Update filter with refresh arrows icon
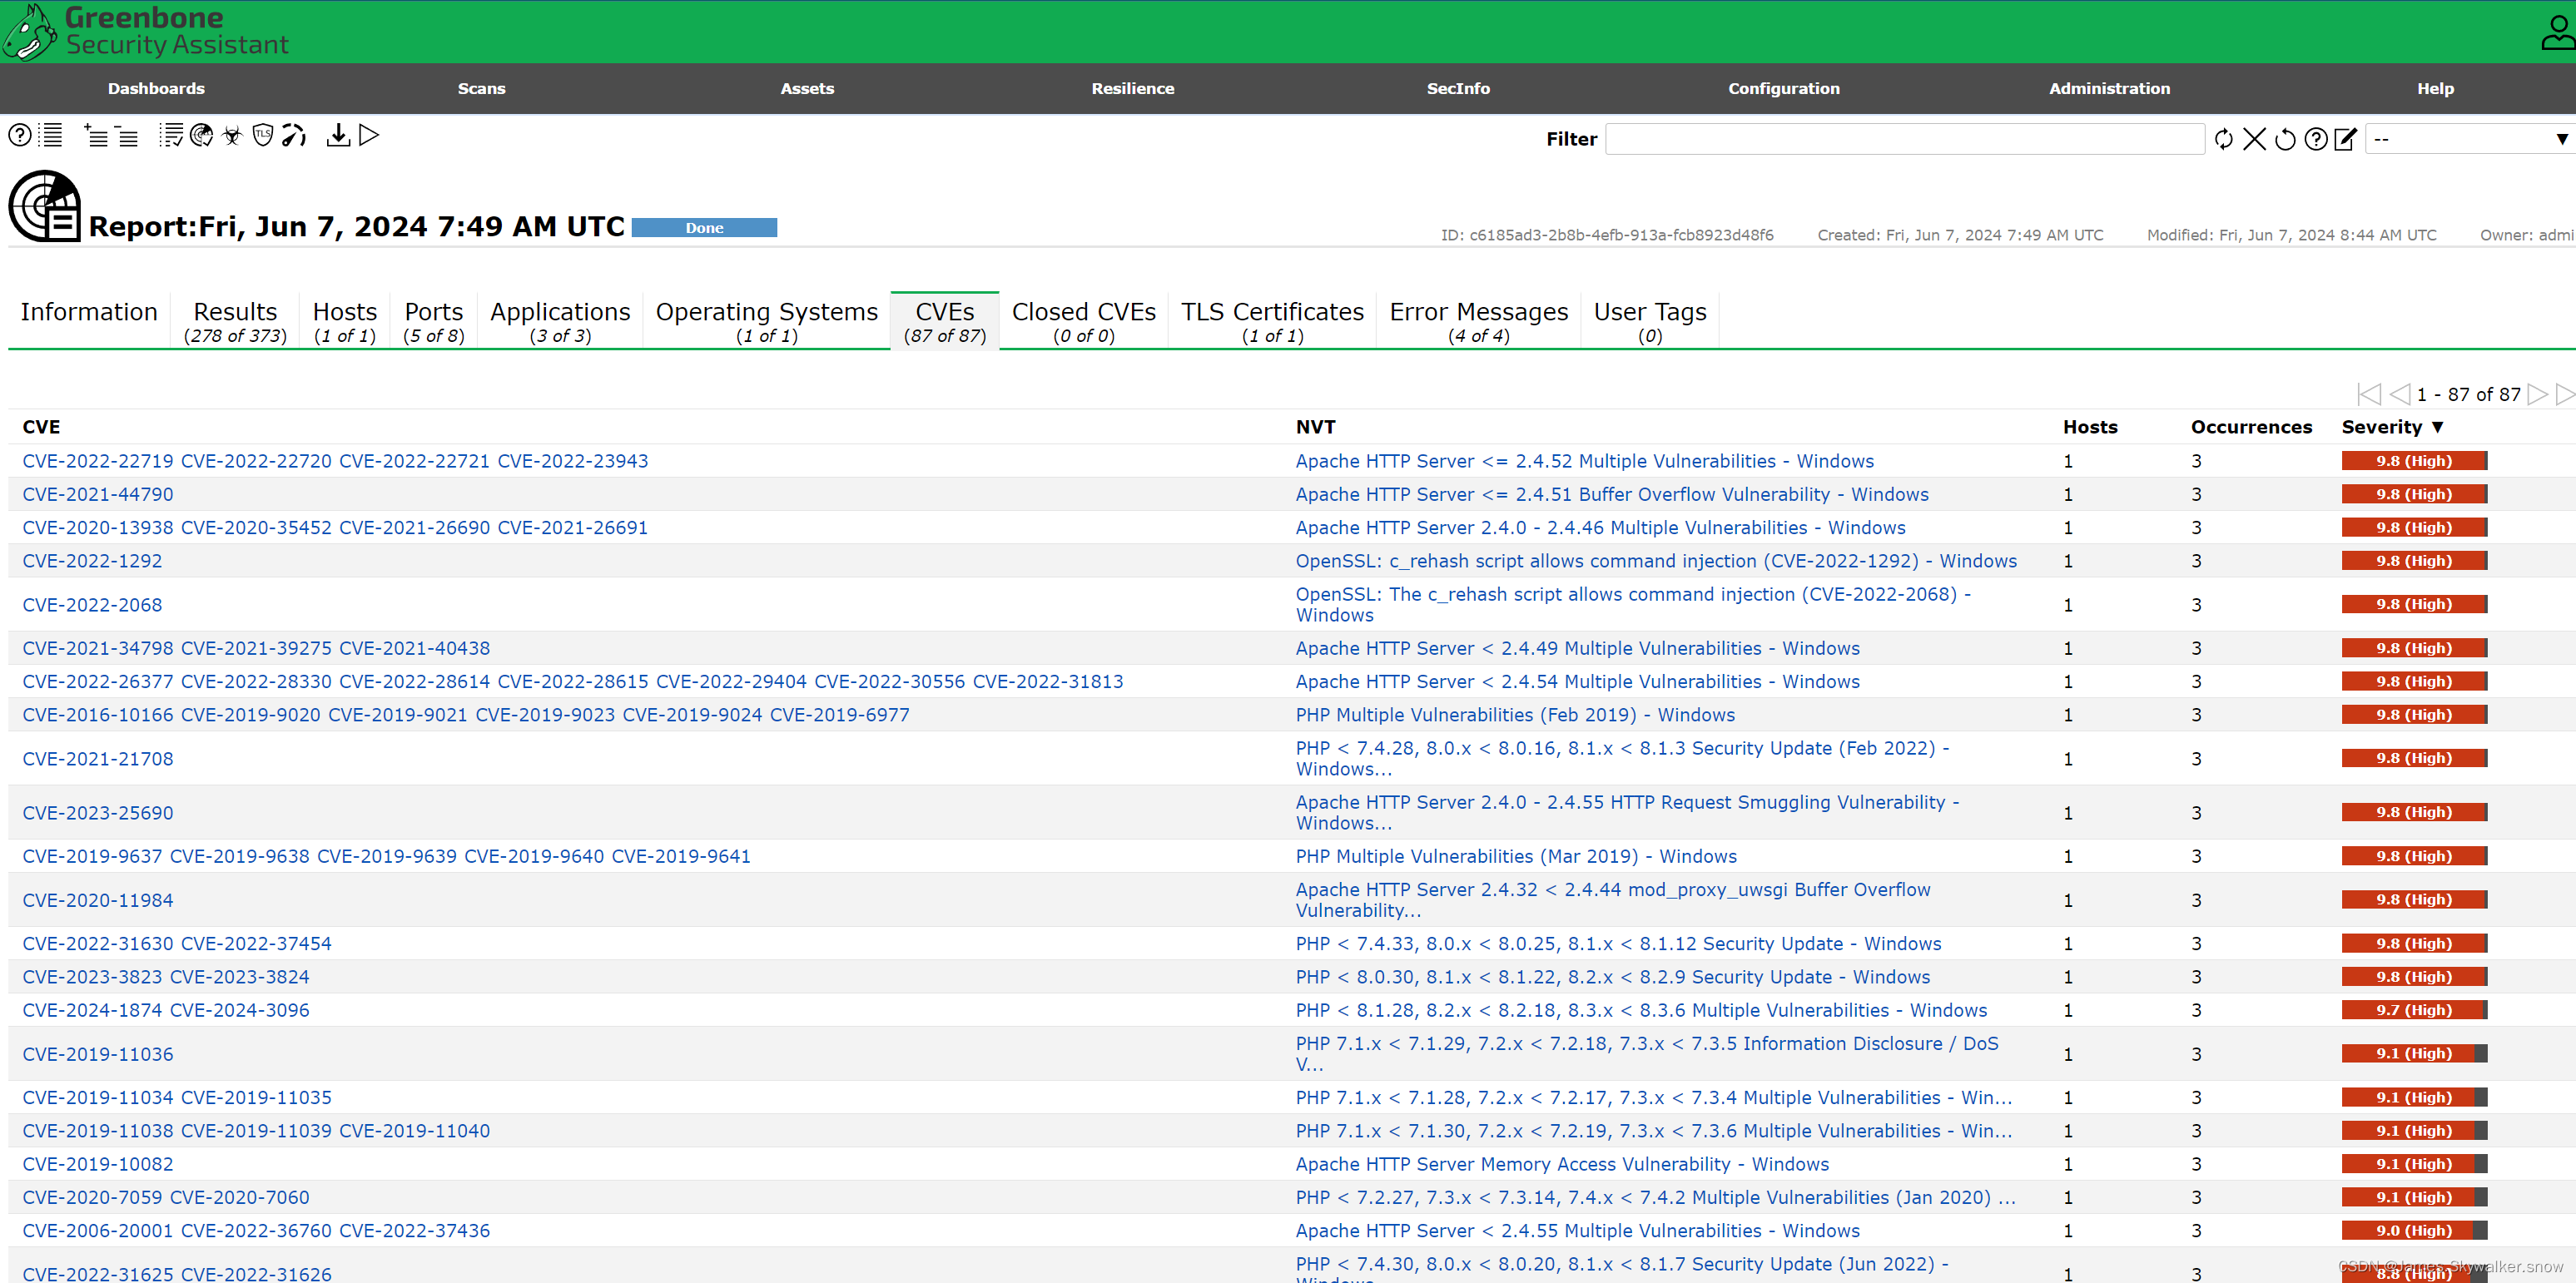Image resolution: width=2576 pixels, height=1283 pixels. (x=2223, y=140)
